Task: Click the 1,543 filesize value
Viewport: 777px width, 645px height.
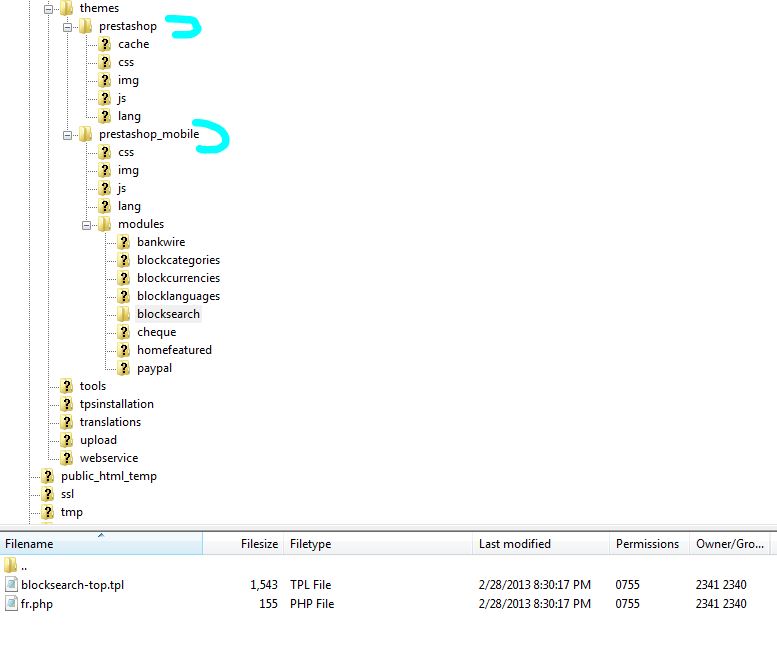Action: 264,585
